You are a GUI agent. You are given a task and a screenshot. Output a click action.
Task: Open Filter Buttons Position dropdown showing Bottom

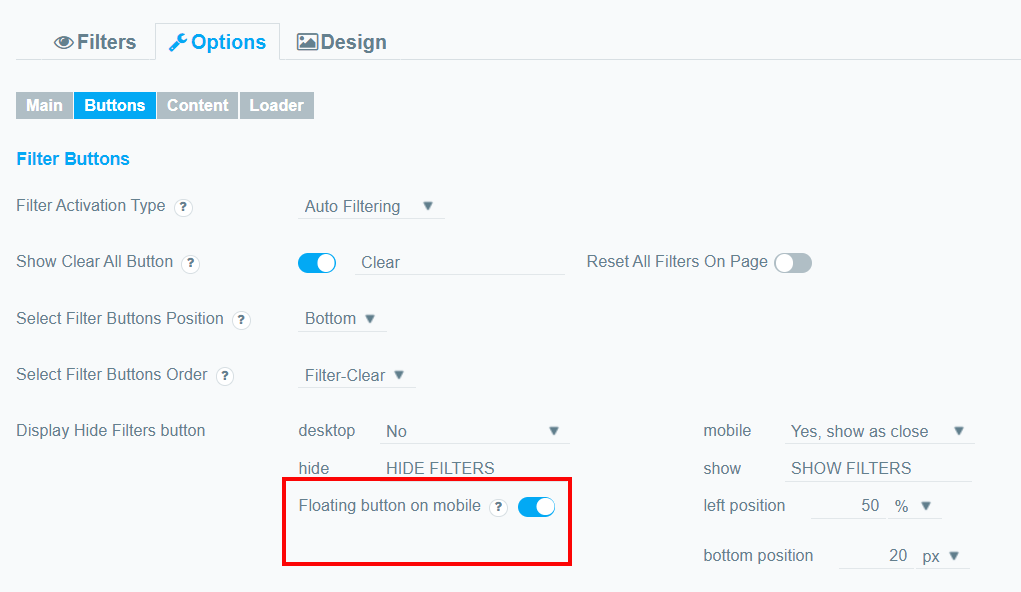coord(343,318)
